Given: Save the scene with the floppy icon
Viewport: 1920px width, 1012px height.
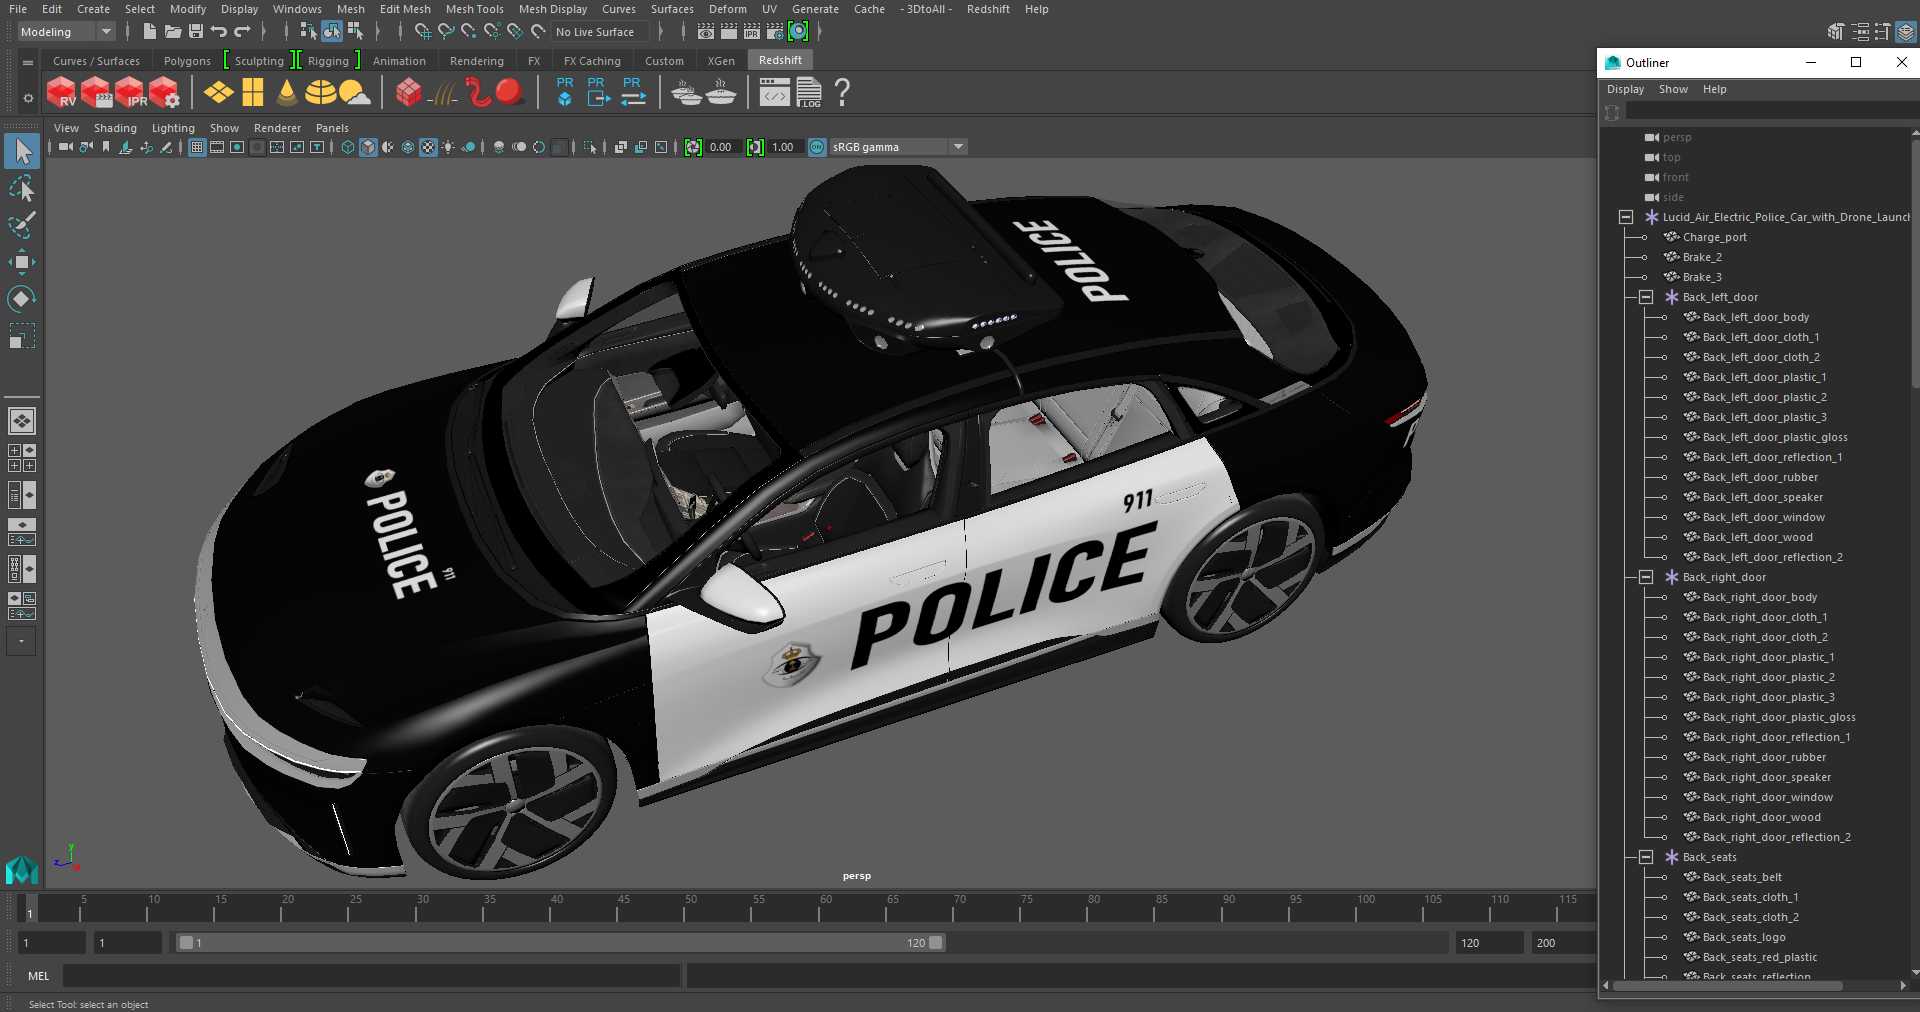Looking at the screenshot, I should coord(196,31).
